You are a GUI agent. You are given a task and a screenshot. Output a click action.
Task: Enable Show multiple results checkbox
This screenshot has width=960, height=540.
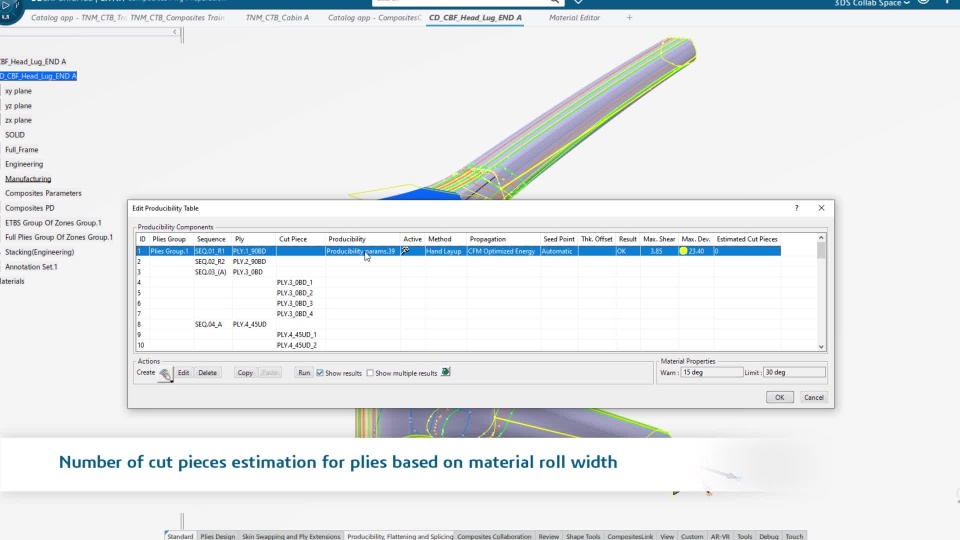[370, 373]
